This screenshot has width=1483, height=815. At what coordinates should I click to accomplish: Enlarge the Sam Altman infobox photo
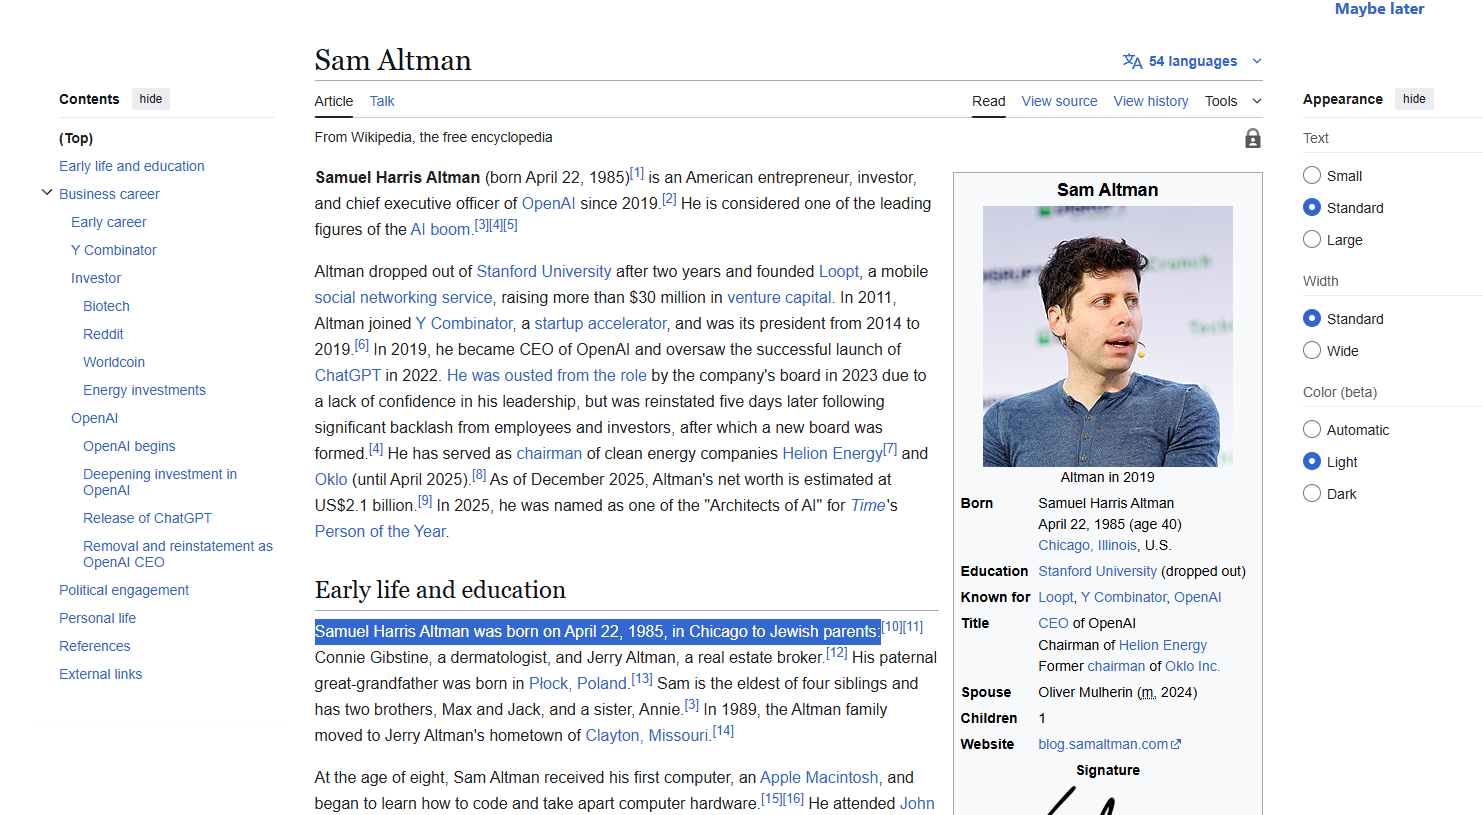coord(1107,336)
